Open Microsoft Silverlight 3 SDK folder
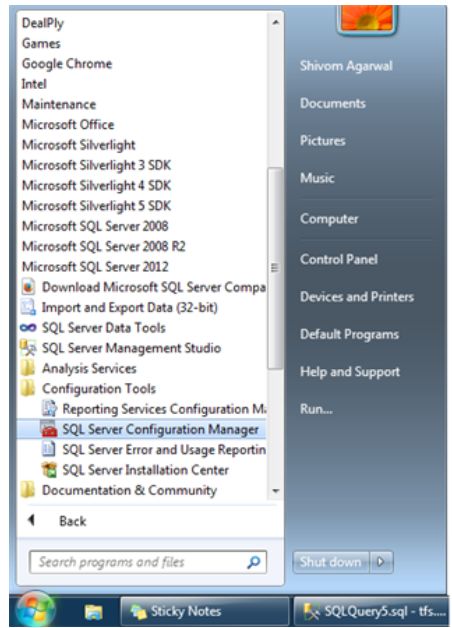 pos(96,165)
